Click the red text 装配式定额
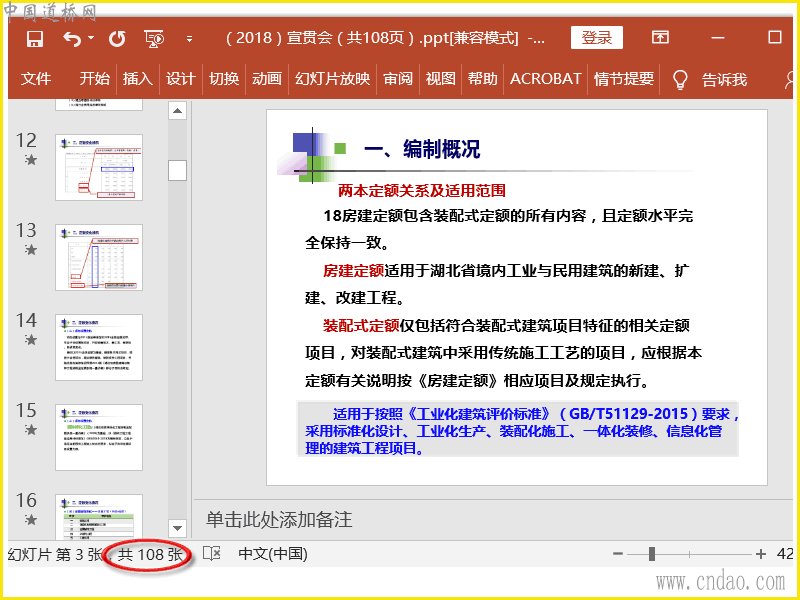 click(x=361, y=325)
